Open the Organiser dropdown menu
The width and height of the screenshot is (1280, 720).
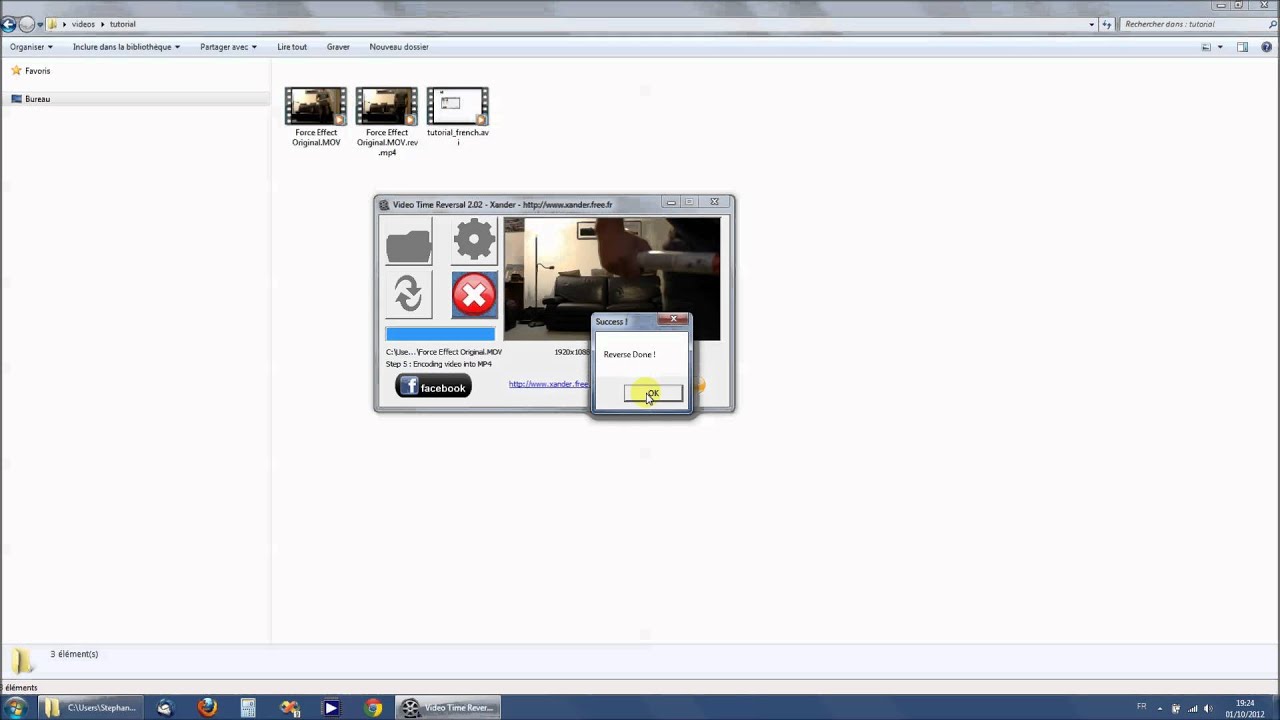[x=31, y=47]
